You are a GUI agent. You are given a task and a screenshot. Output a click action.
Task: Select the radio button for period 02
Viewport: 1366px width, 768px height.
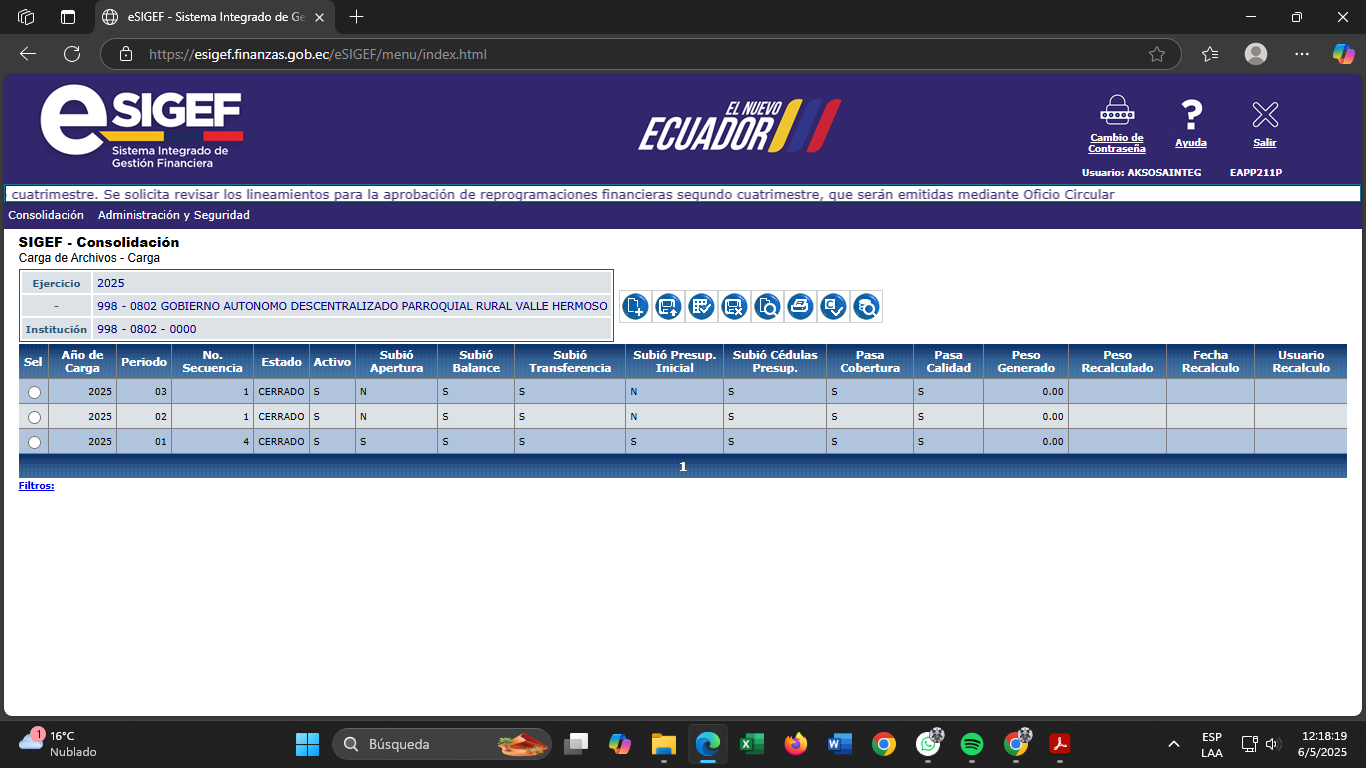pos(34,417)
